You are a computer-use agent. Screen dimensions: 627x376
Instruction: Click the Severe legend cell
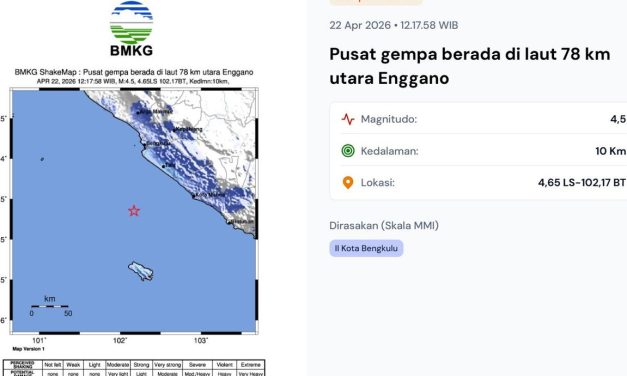click(197, 365)
